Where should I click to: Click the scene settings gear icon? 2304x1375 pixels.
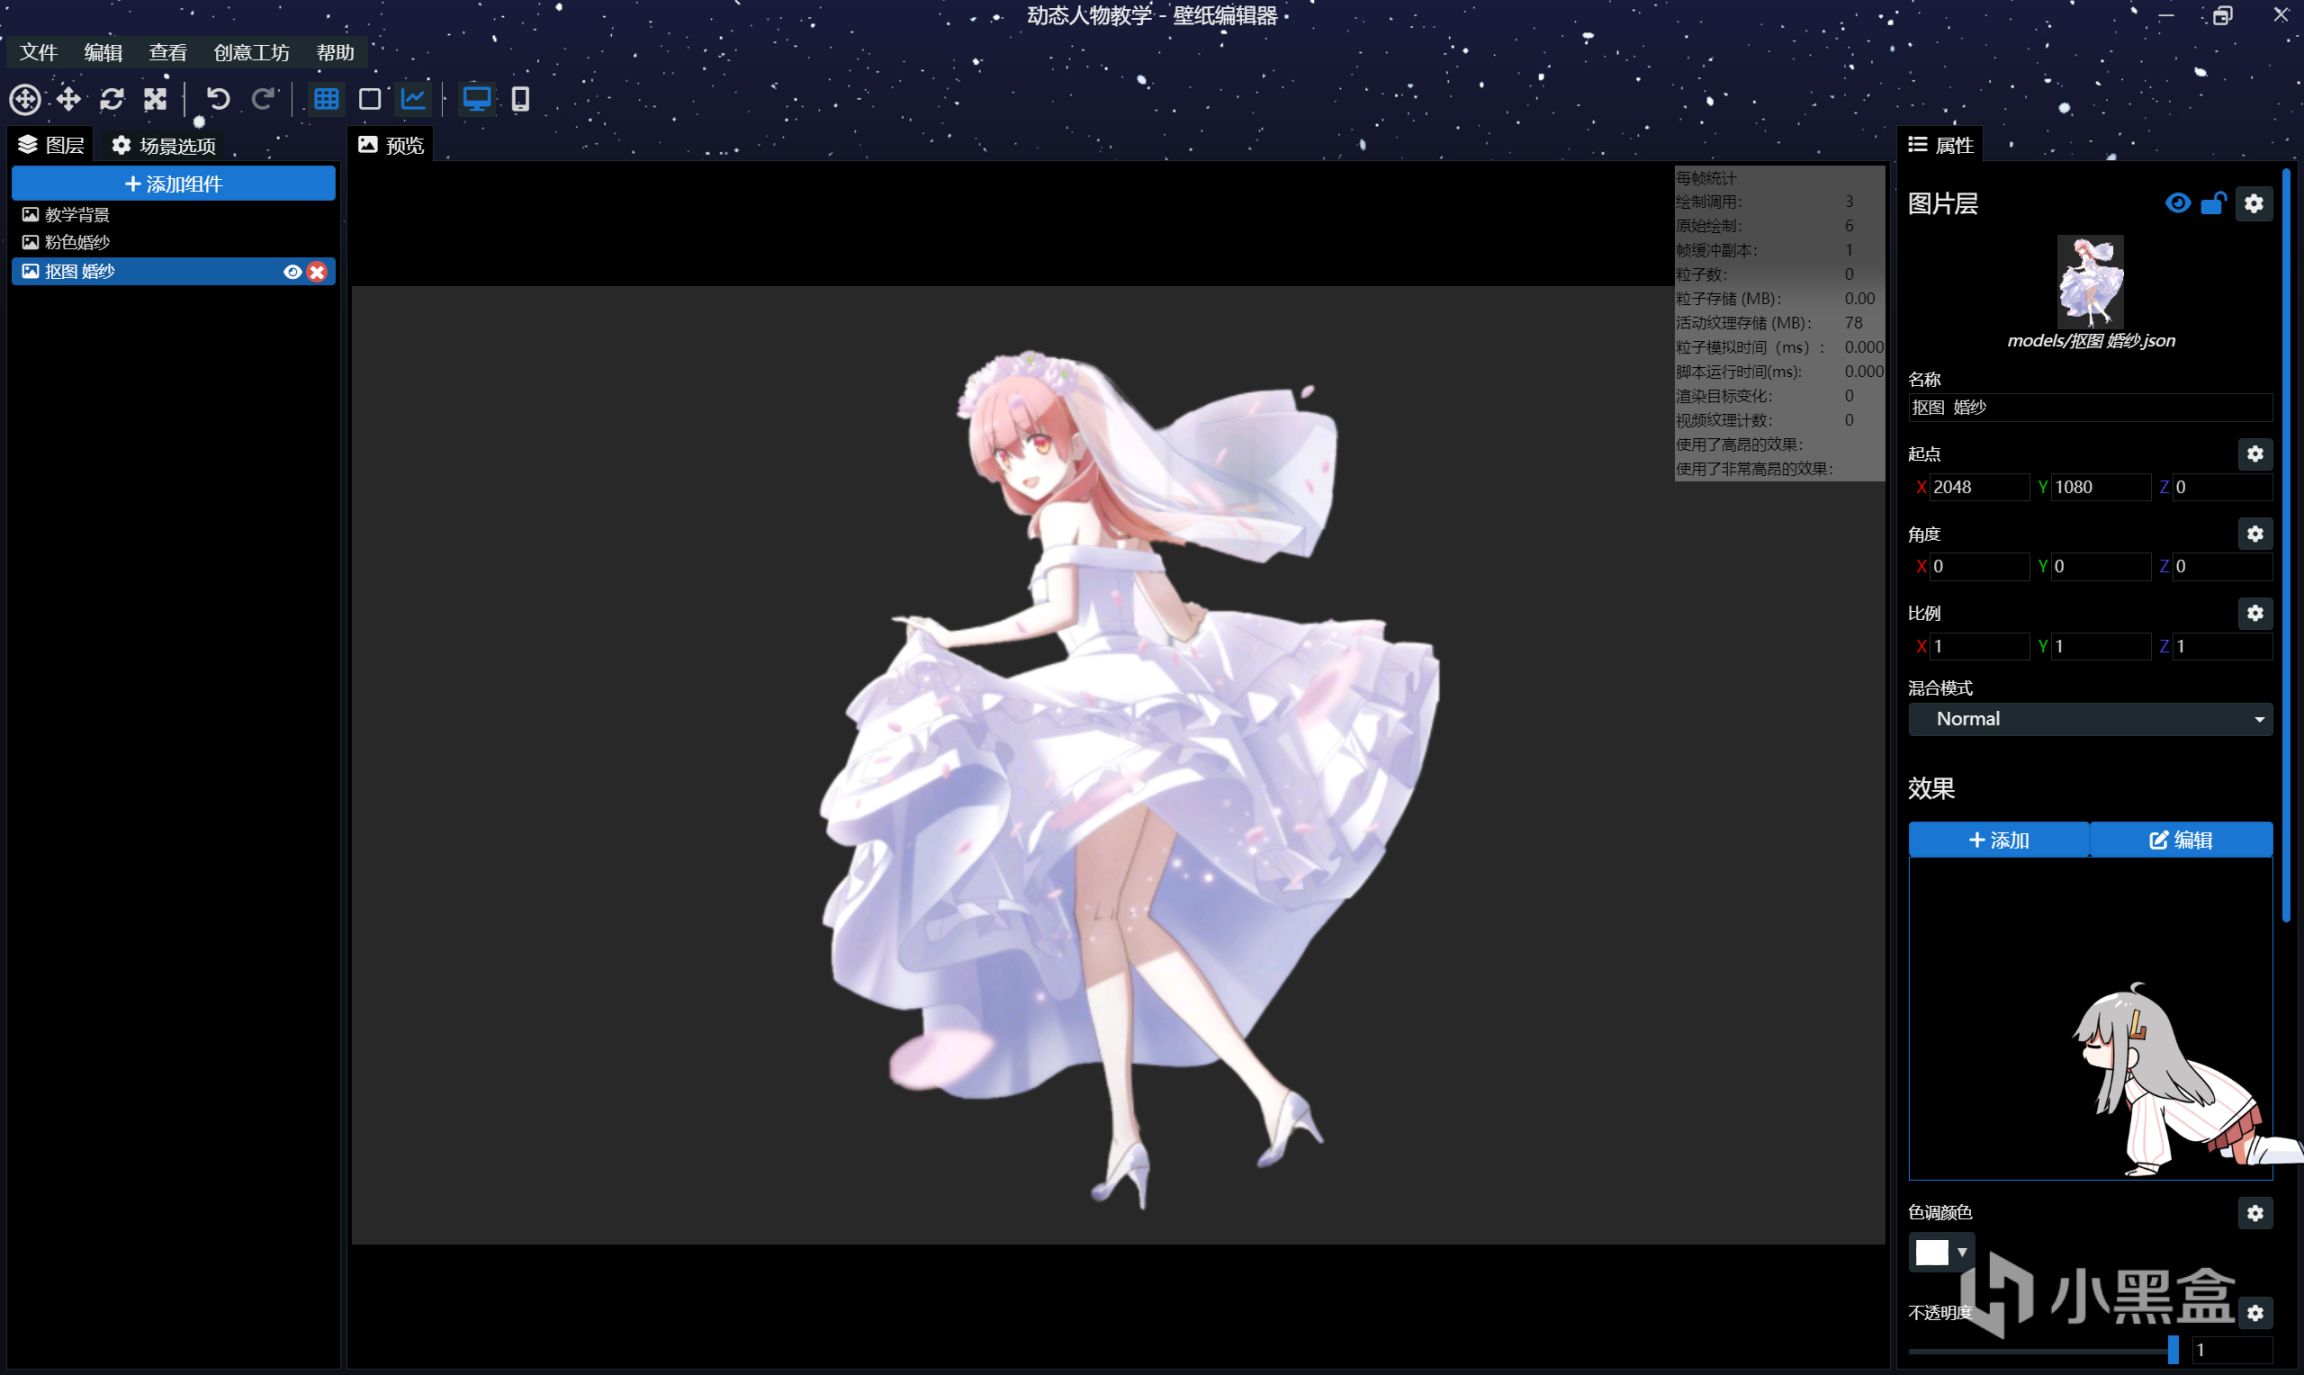[124, 144]
